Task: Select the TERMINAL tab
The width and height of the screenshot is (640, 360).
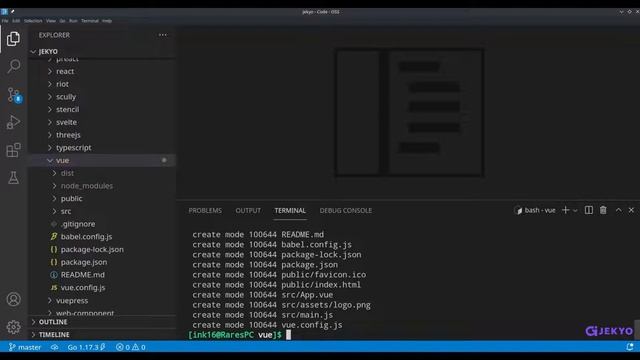Action: 290,211
